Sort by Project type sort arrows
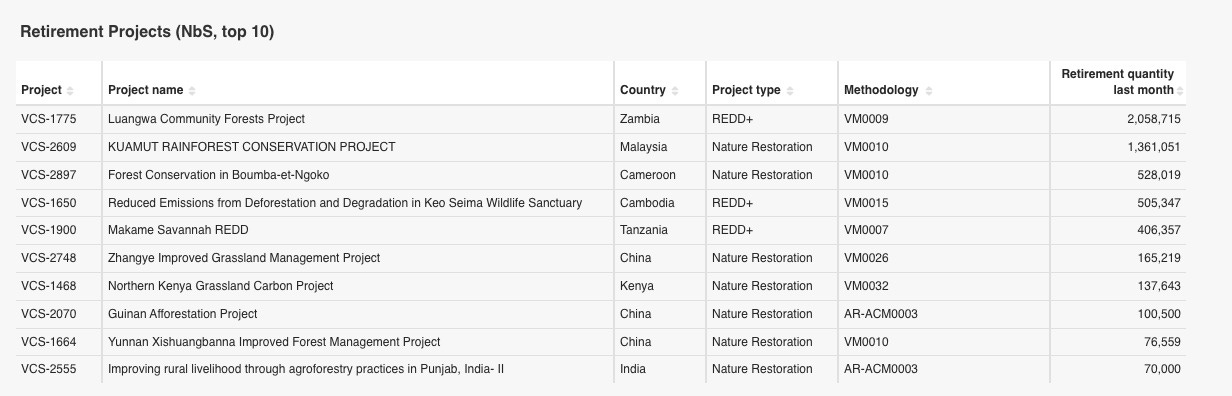This screenshot has height=396, width=1232. click(x=790, y=91)
